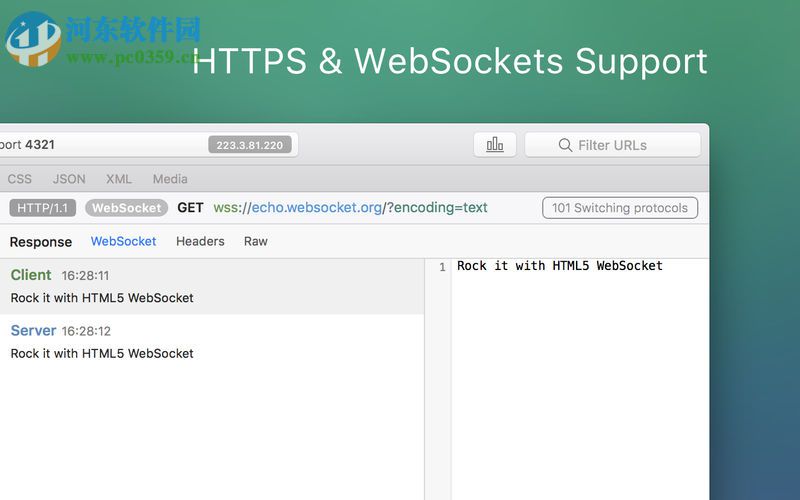800x500 pixels.
Task: Open the Headers response tab
Action: (200, 241)
